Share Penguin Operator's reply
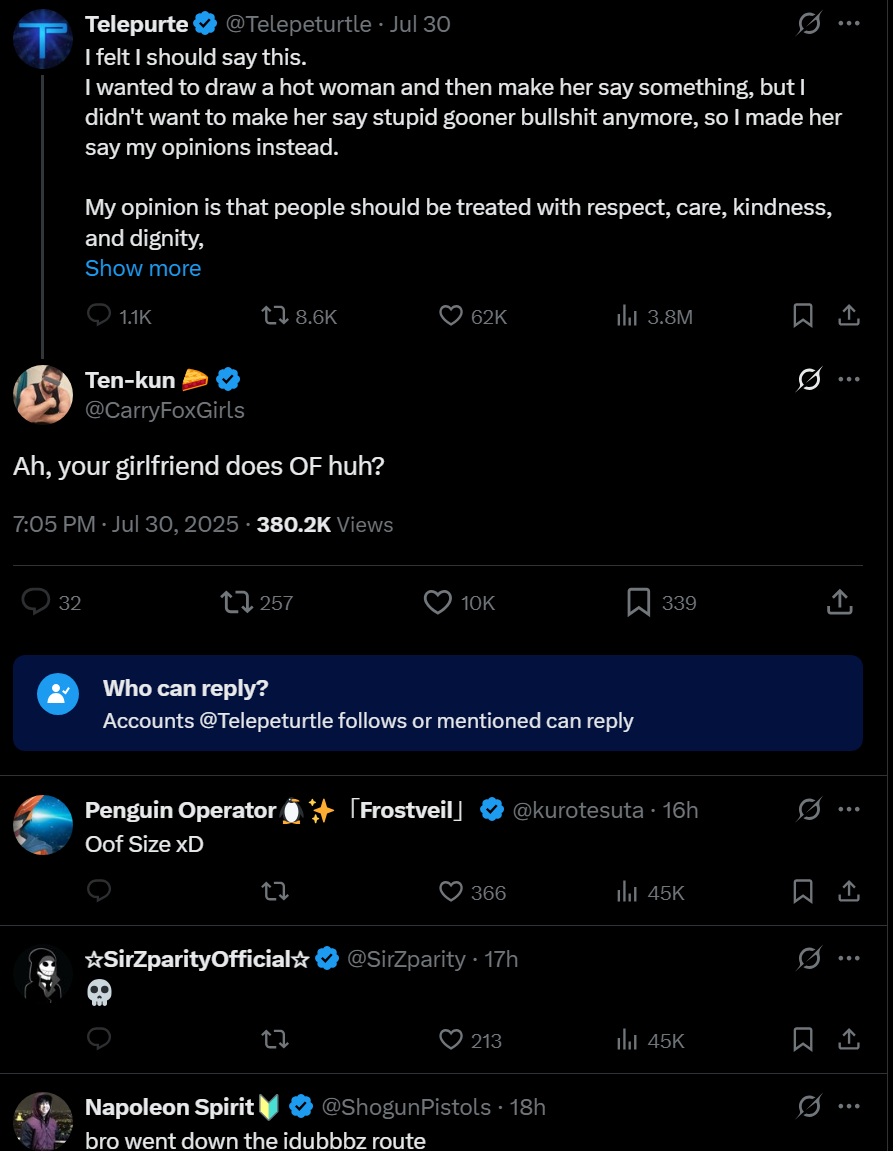Screen dimensions: 893x1151 point(848,891)
